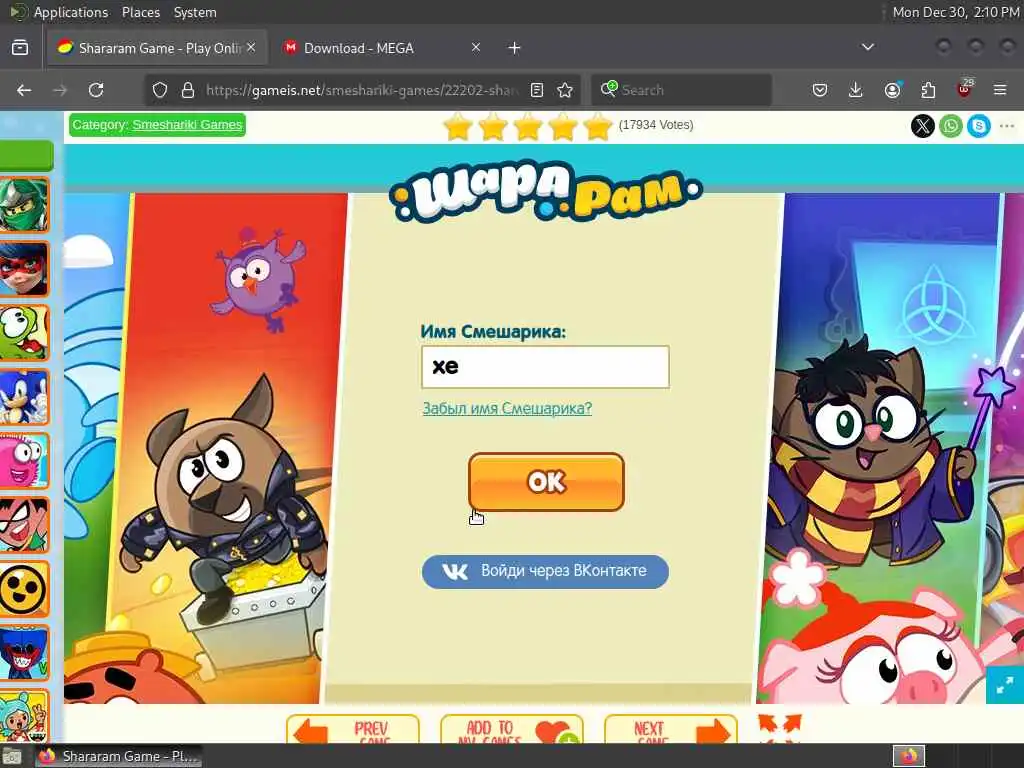Click the fullscreen expand icon on game
The image size is (1024, 768).
coord(1004,685)
